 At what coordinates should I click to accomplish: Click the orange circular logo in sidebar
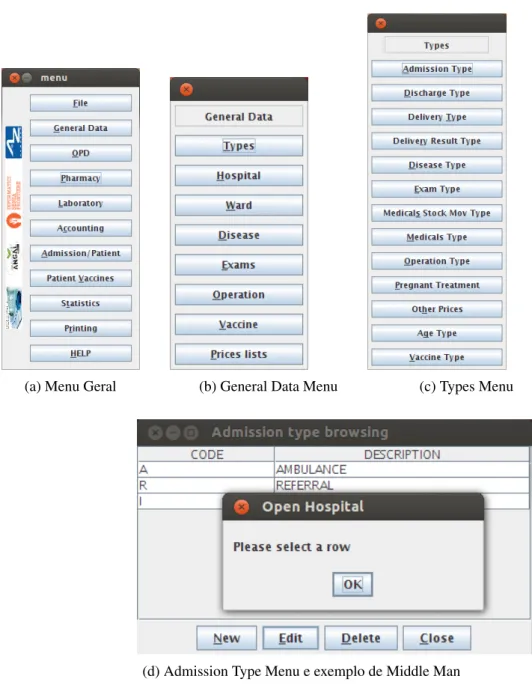point(14,220)
